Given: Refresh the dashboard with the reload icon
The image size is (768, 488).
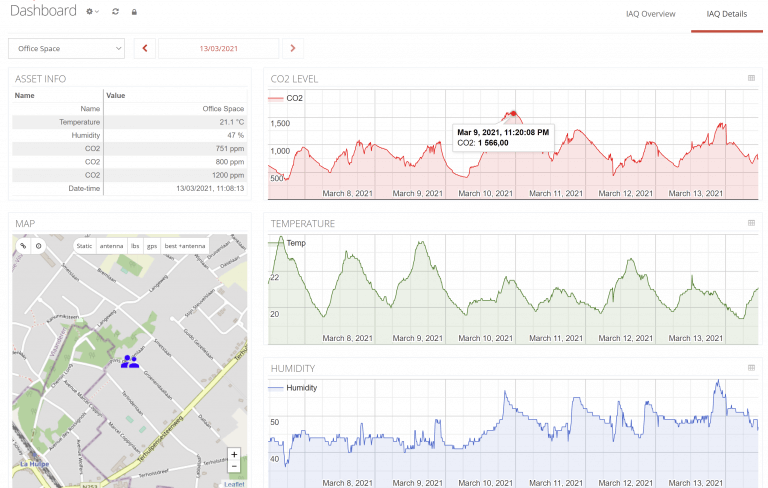Looking at the screenshot, I should pyautogui.click(x=116, y=11).
